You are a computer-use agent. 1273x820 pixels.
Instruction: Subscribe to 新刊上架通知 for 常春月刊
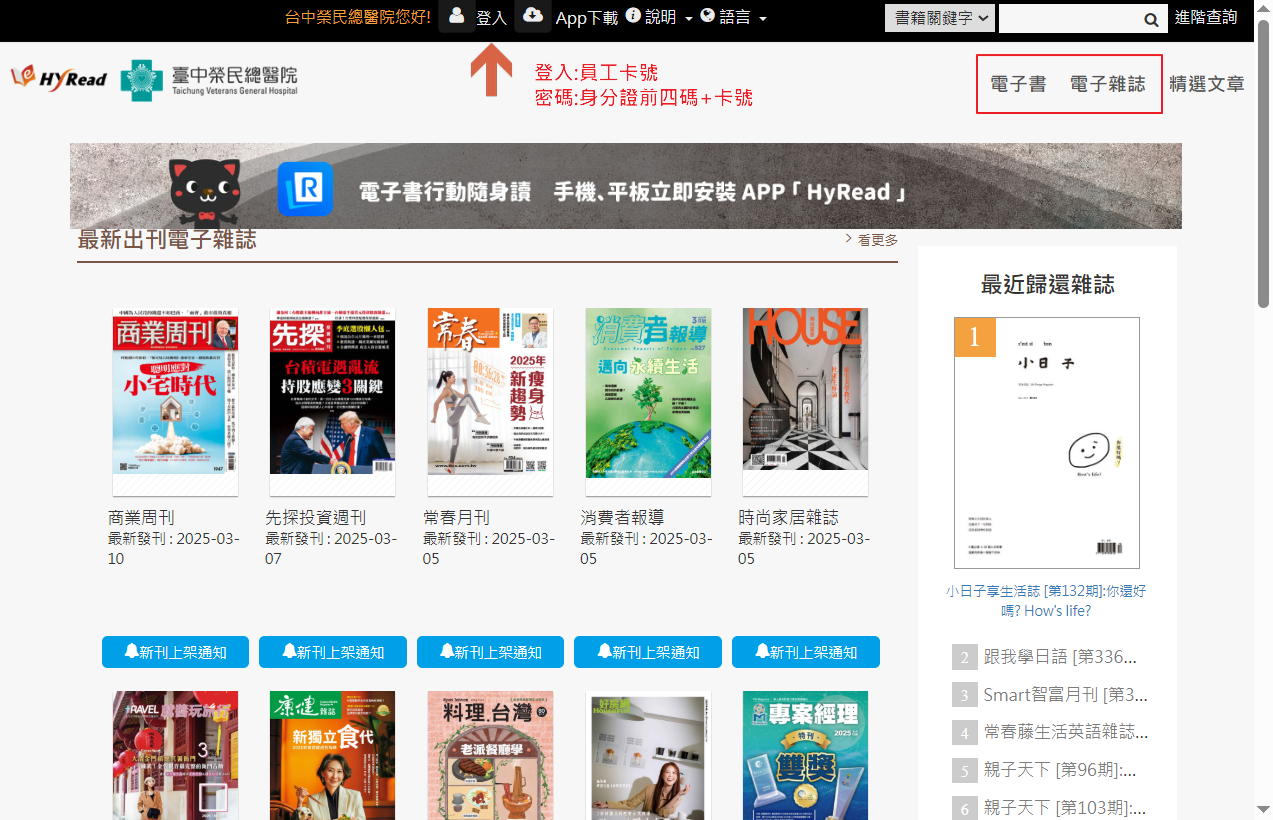491,652
